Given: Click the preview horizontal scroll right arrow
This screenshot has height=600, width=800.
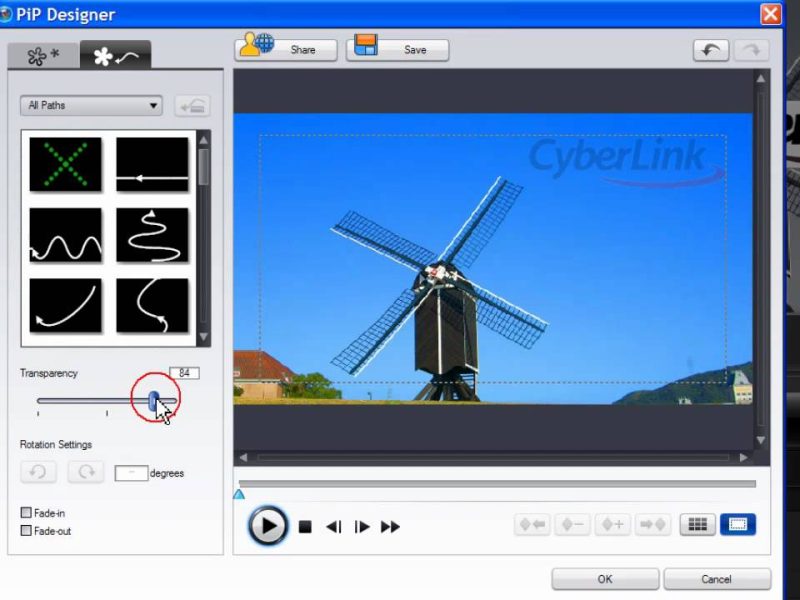Looking at the screenshot, I should [744, 458].
